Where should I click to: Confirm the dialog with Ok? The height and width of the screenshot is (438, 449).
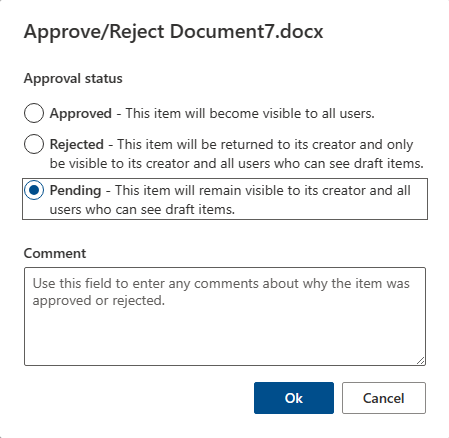[294, 398]
